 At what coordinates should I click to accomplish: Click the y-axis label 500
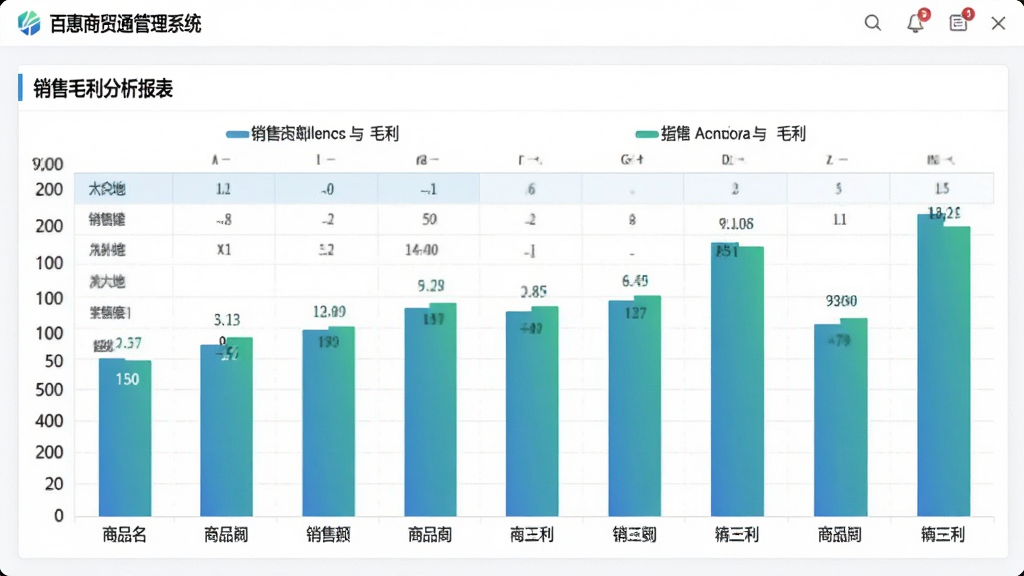pos(49,390)
